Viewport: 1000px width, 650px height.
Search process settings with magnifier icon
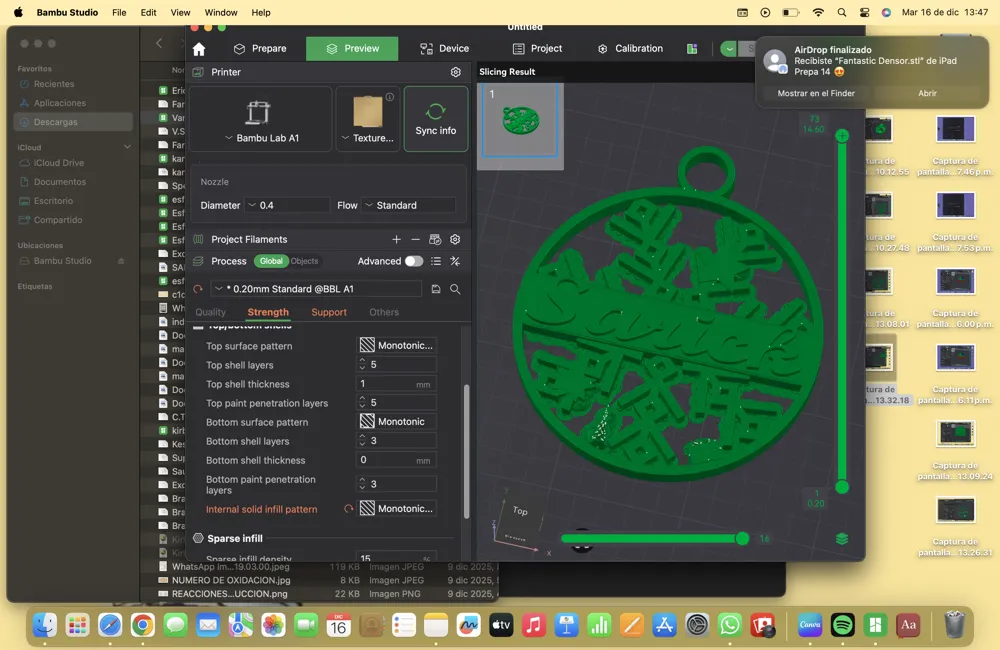(x=455, y=289)
